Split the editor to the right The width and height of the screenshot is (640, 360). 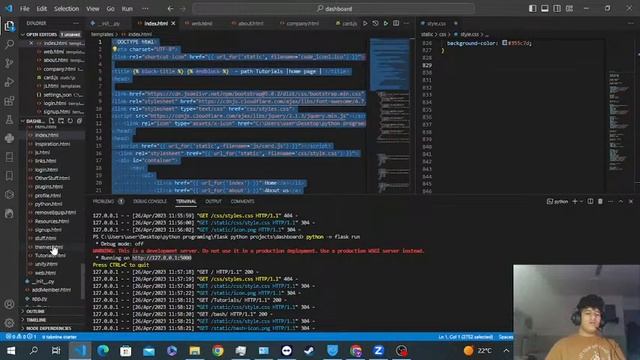396,23
